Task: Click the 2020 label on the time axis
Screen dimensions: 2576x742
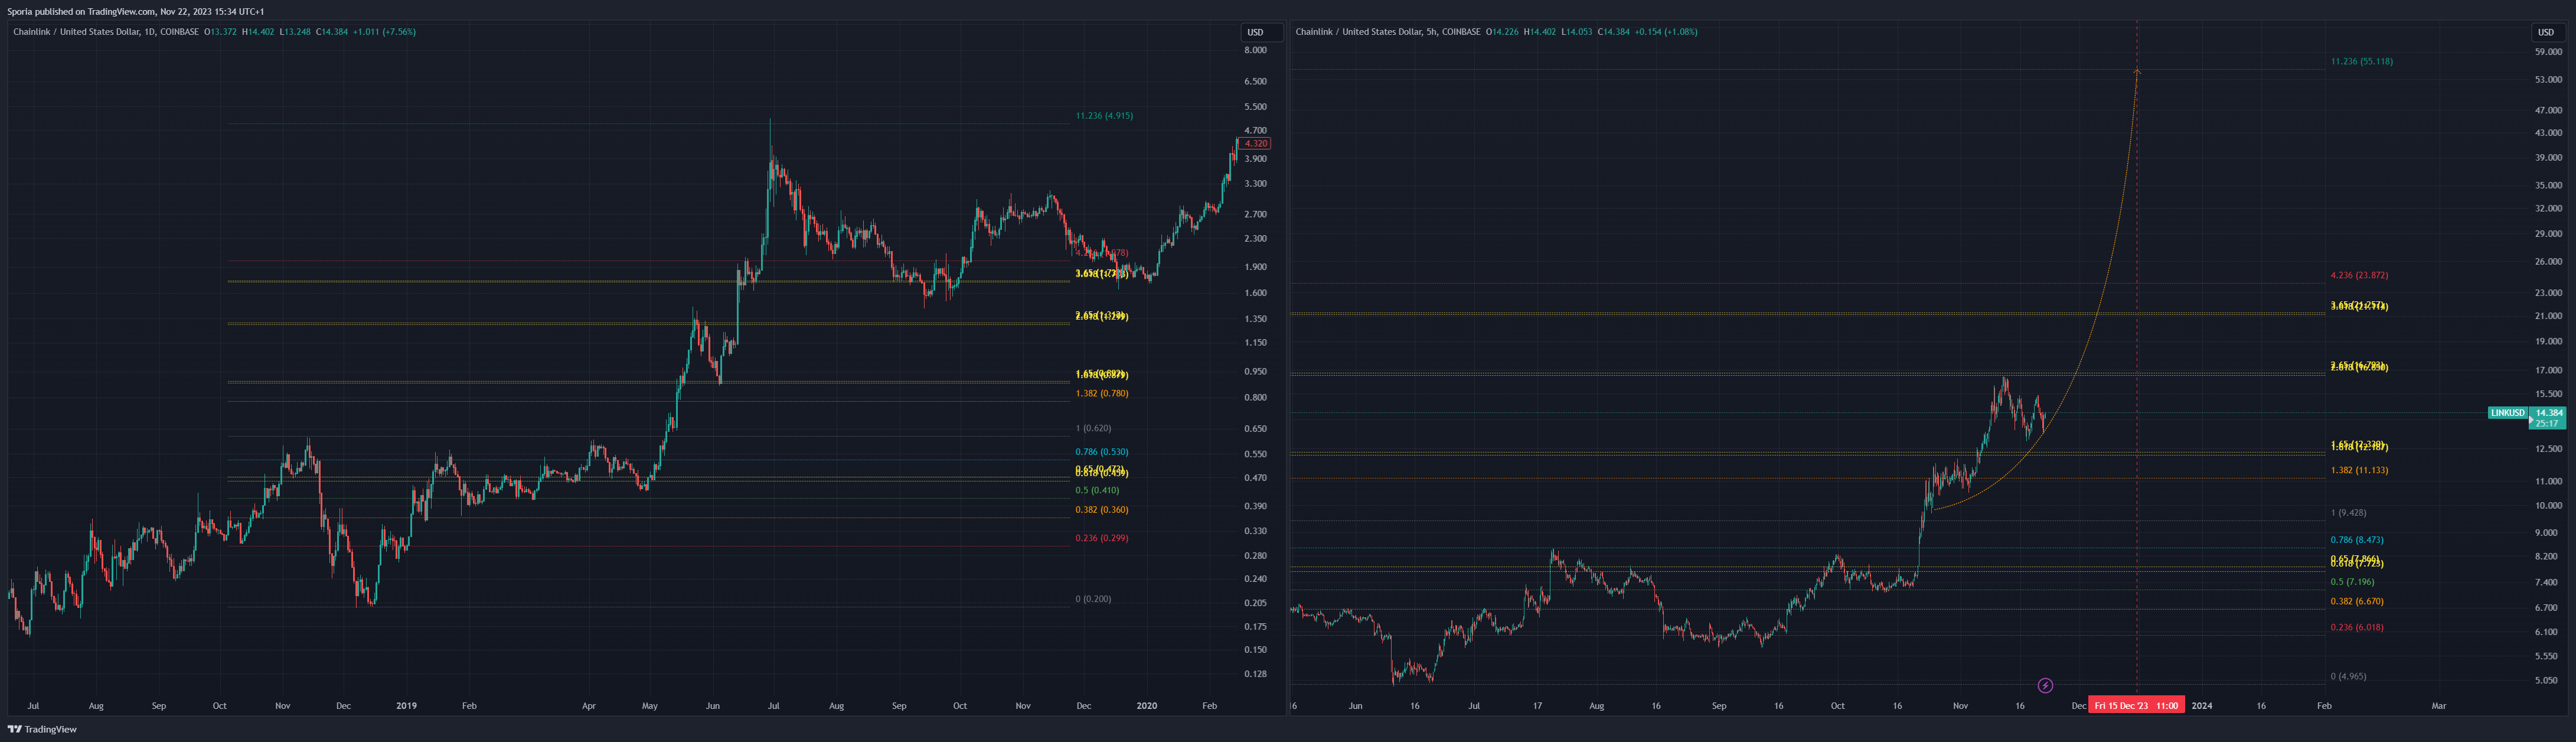Action: 1146,706
